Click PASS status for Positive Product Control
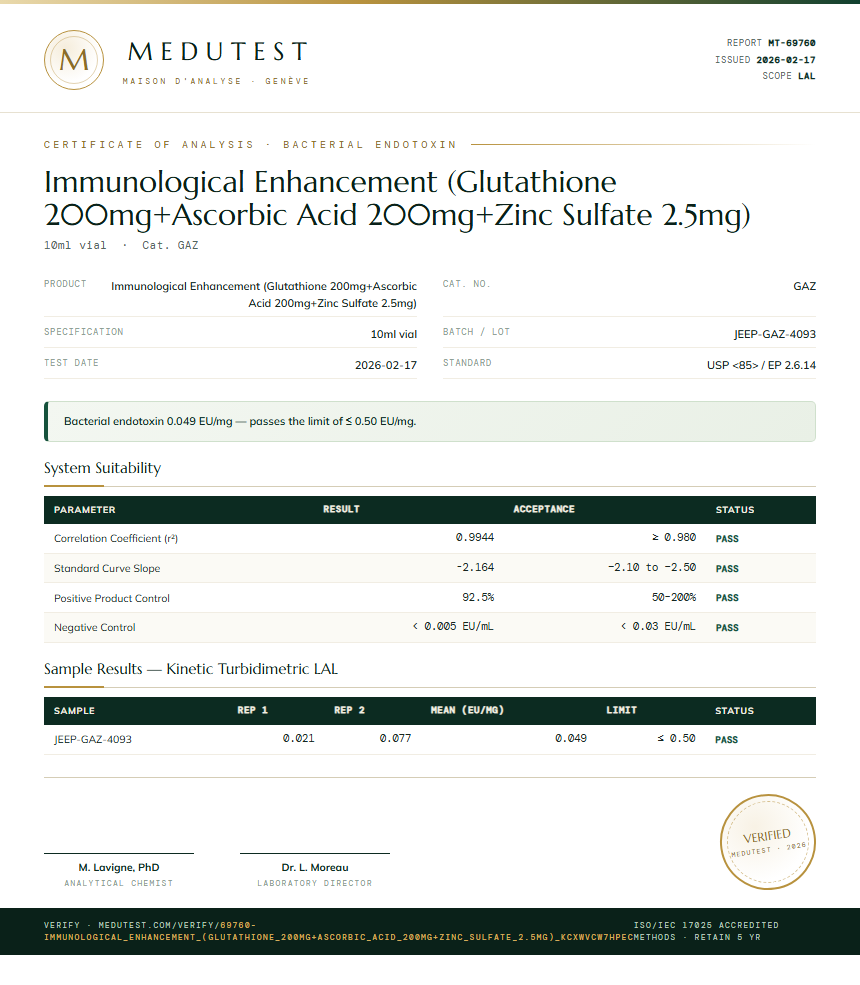The width and height of the screenshot is (860, 985). 727,597
